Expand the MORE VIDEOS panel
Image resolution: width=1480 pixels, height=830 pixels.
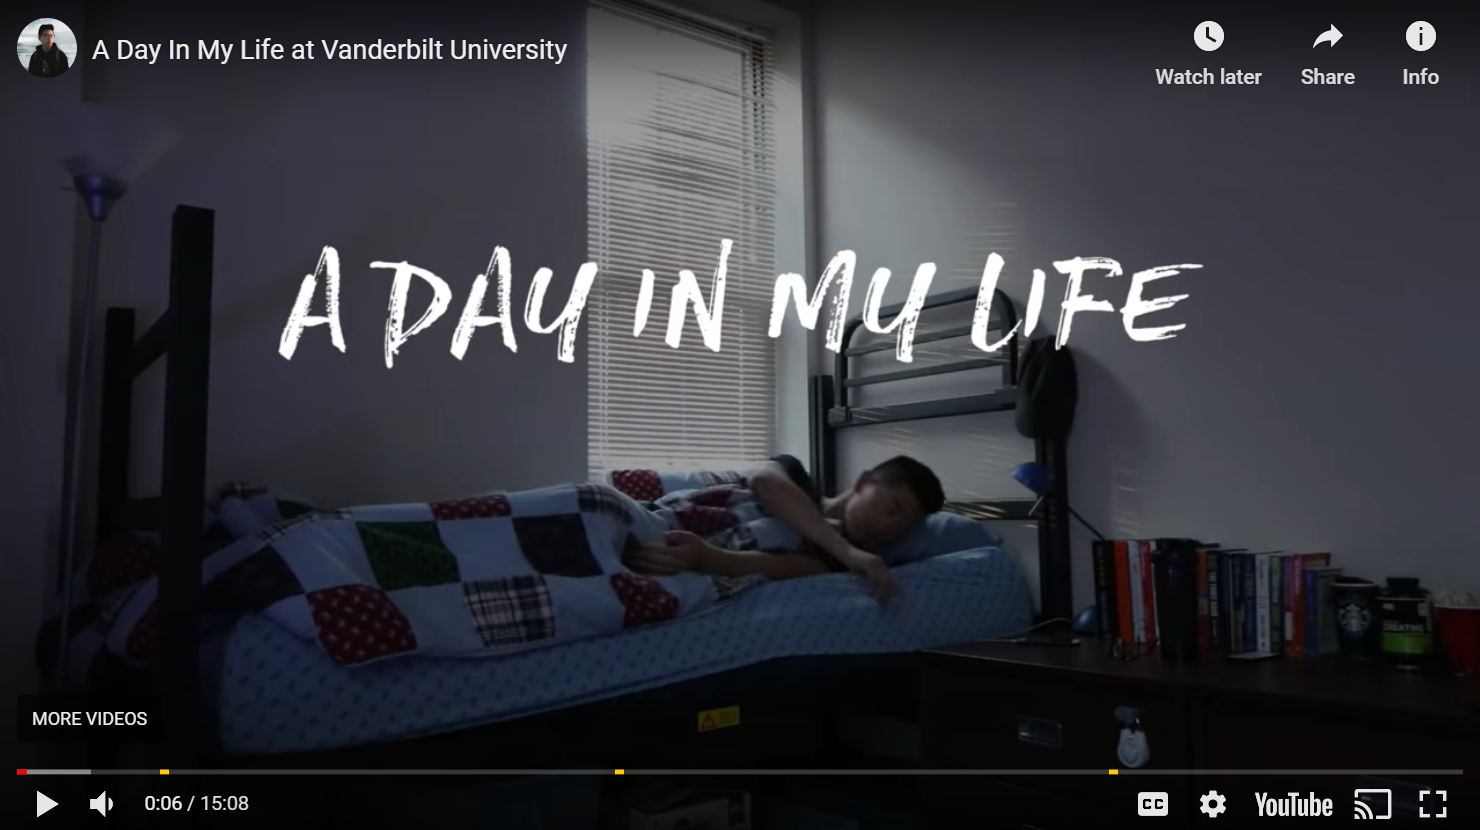(89, 719)
